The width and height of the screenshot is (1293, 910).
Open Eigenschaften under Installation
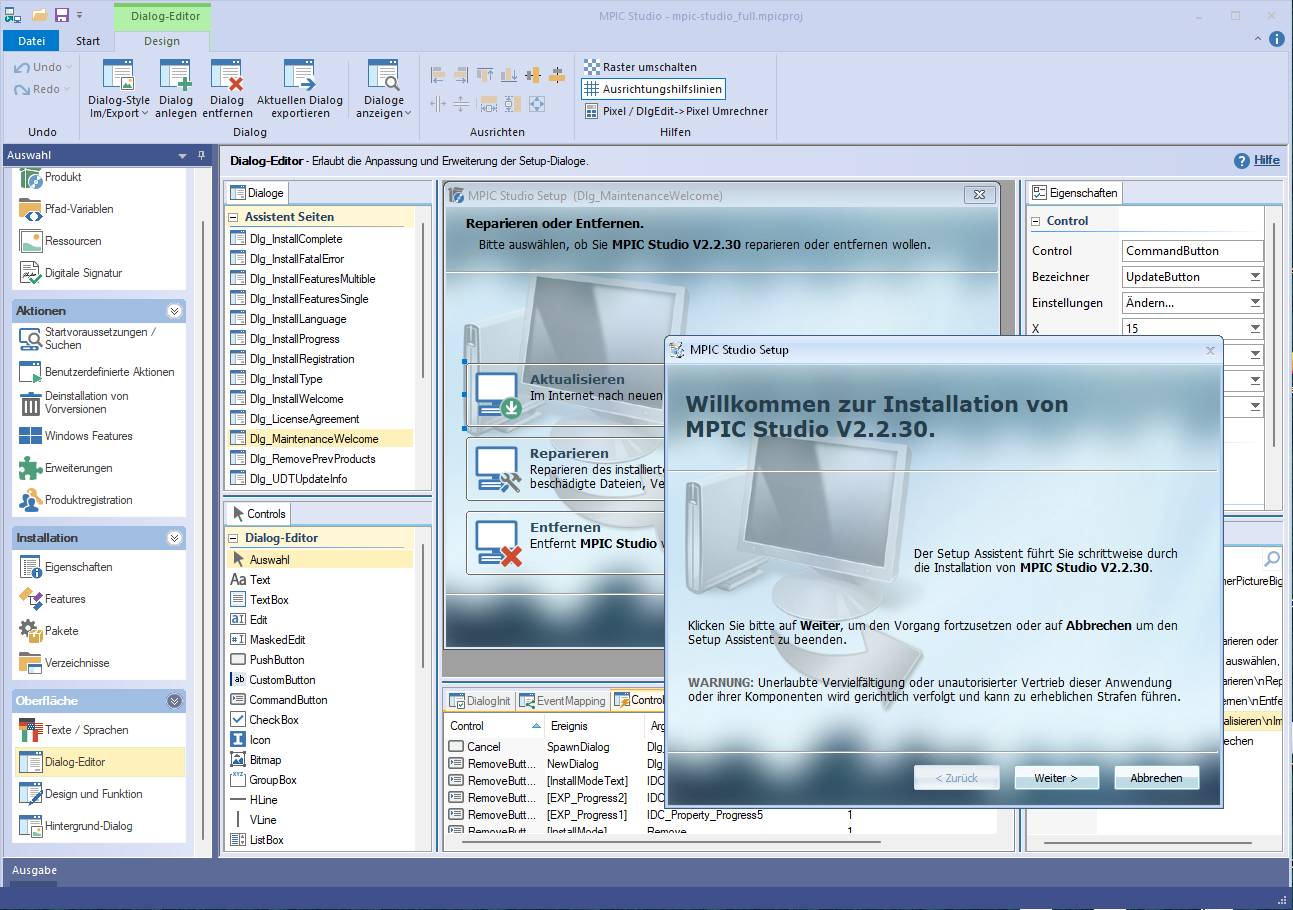pyautogui.click(x=78, y=567)
